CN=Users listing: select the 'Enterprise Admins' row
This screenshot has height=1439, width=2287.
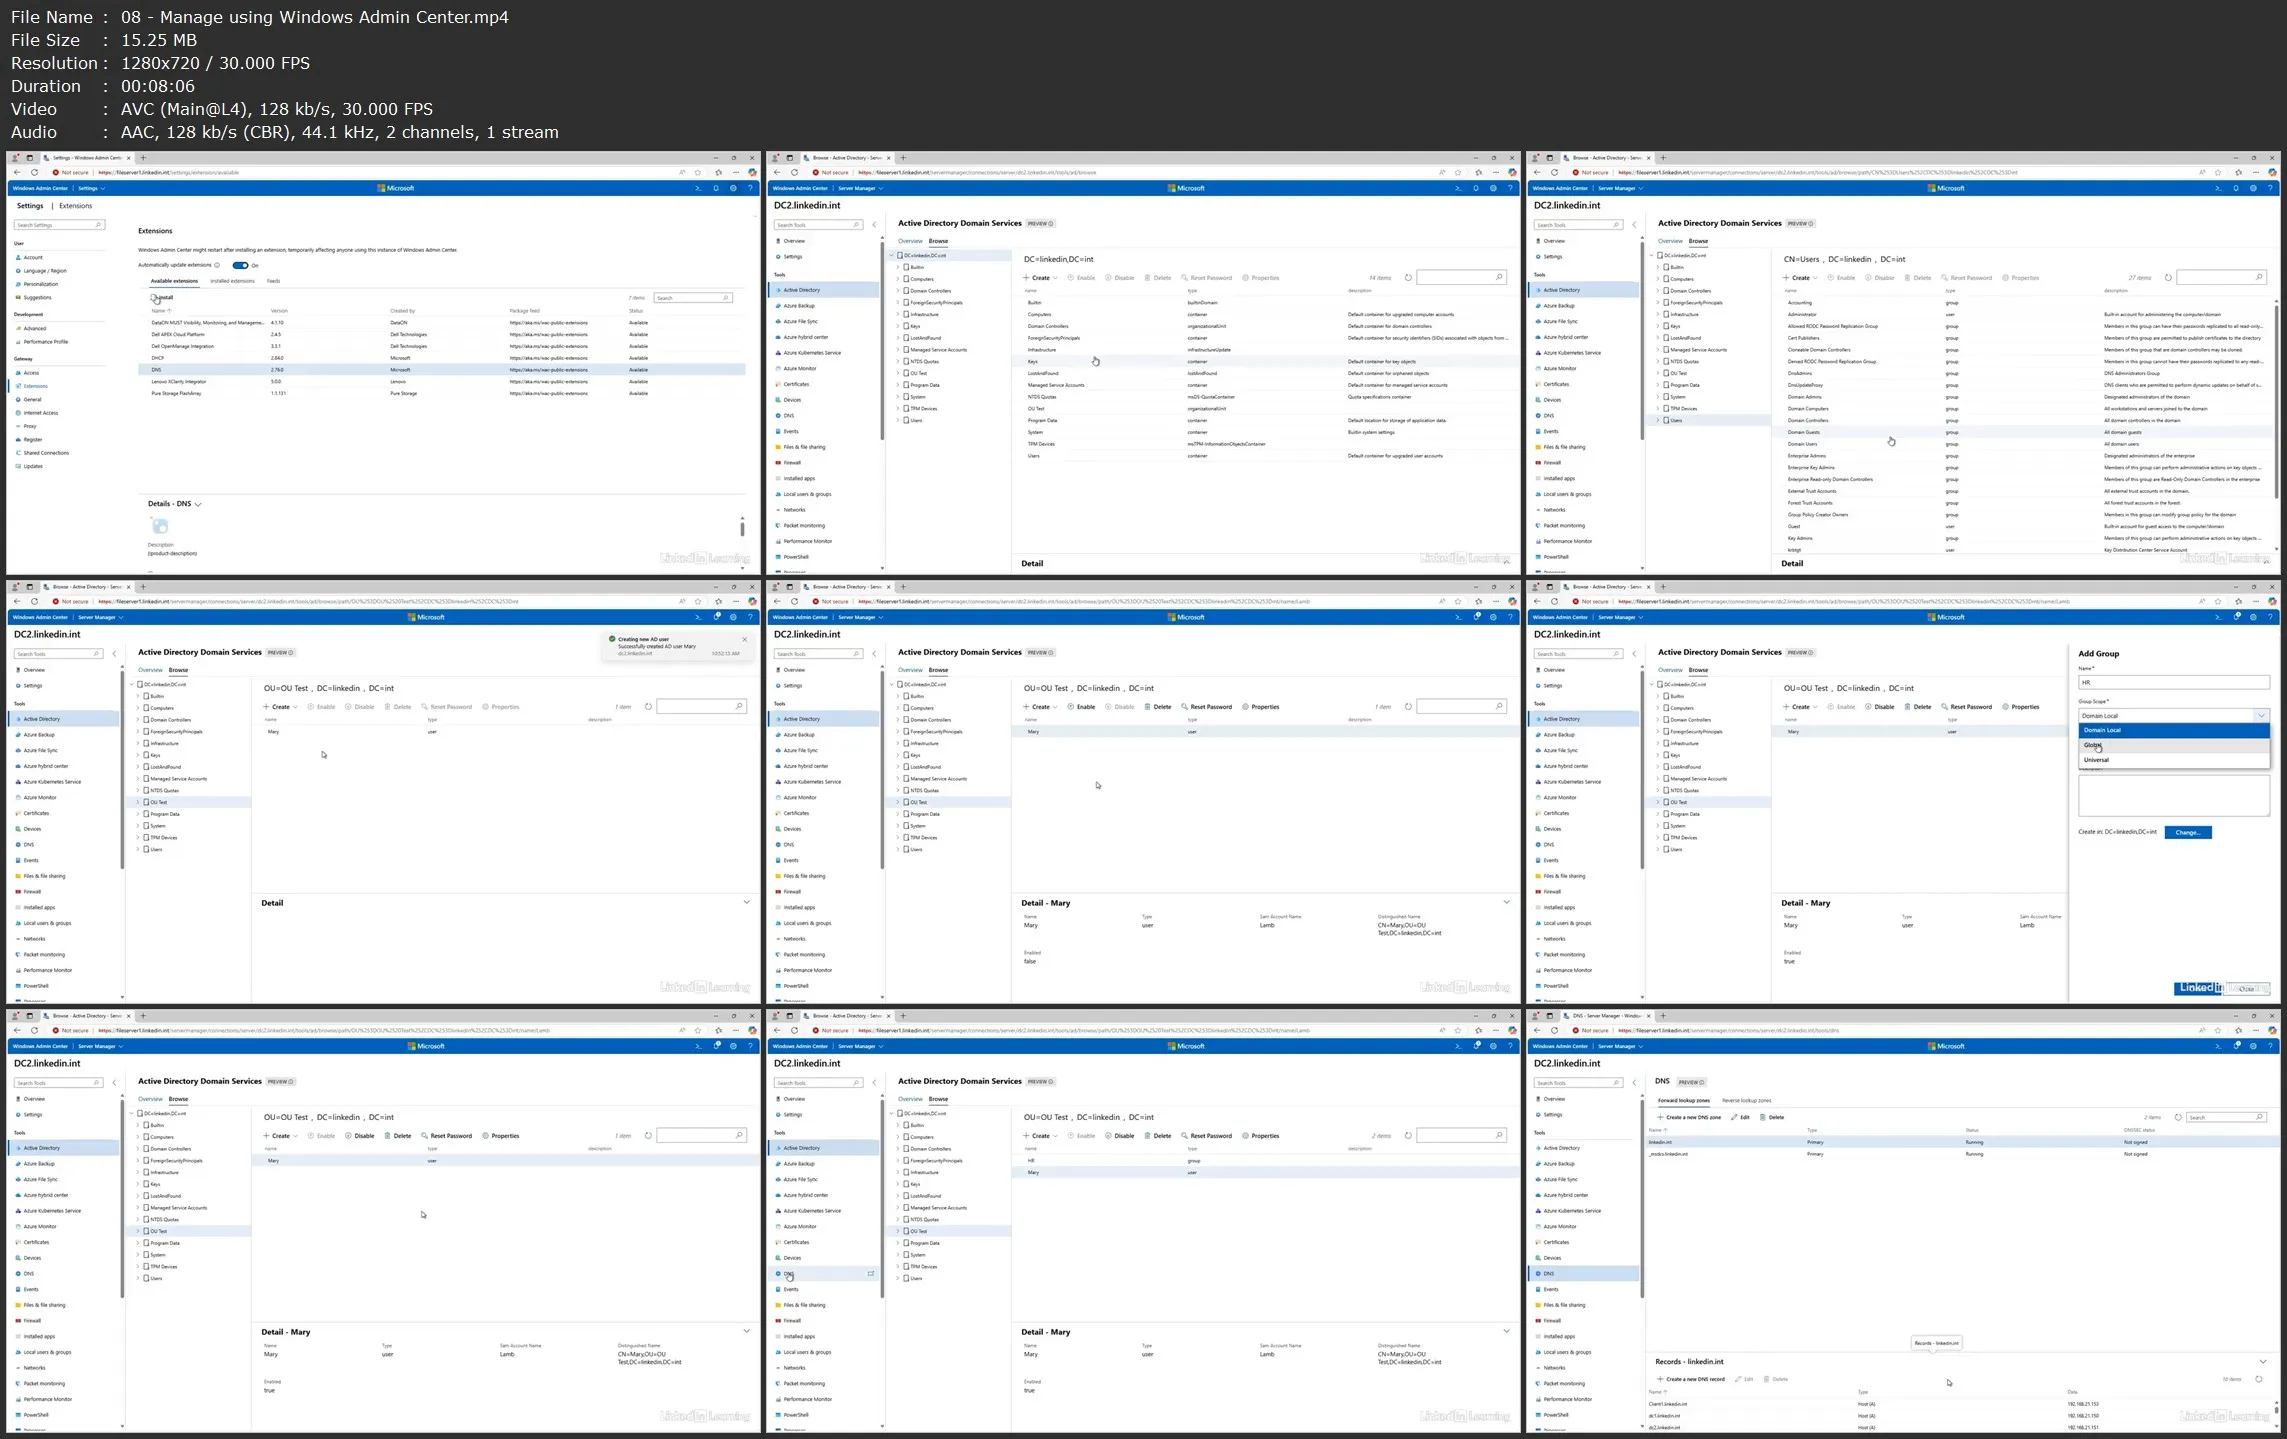click(2021, 456)
